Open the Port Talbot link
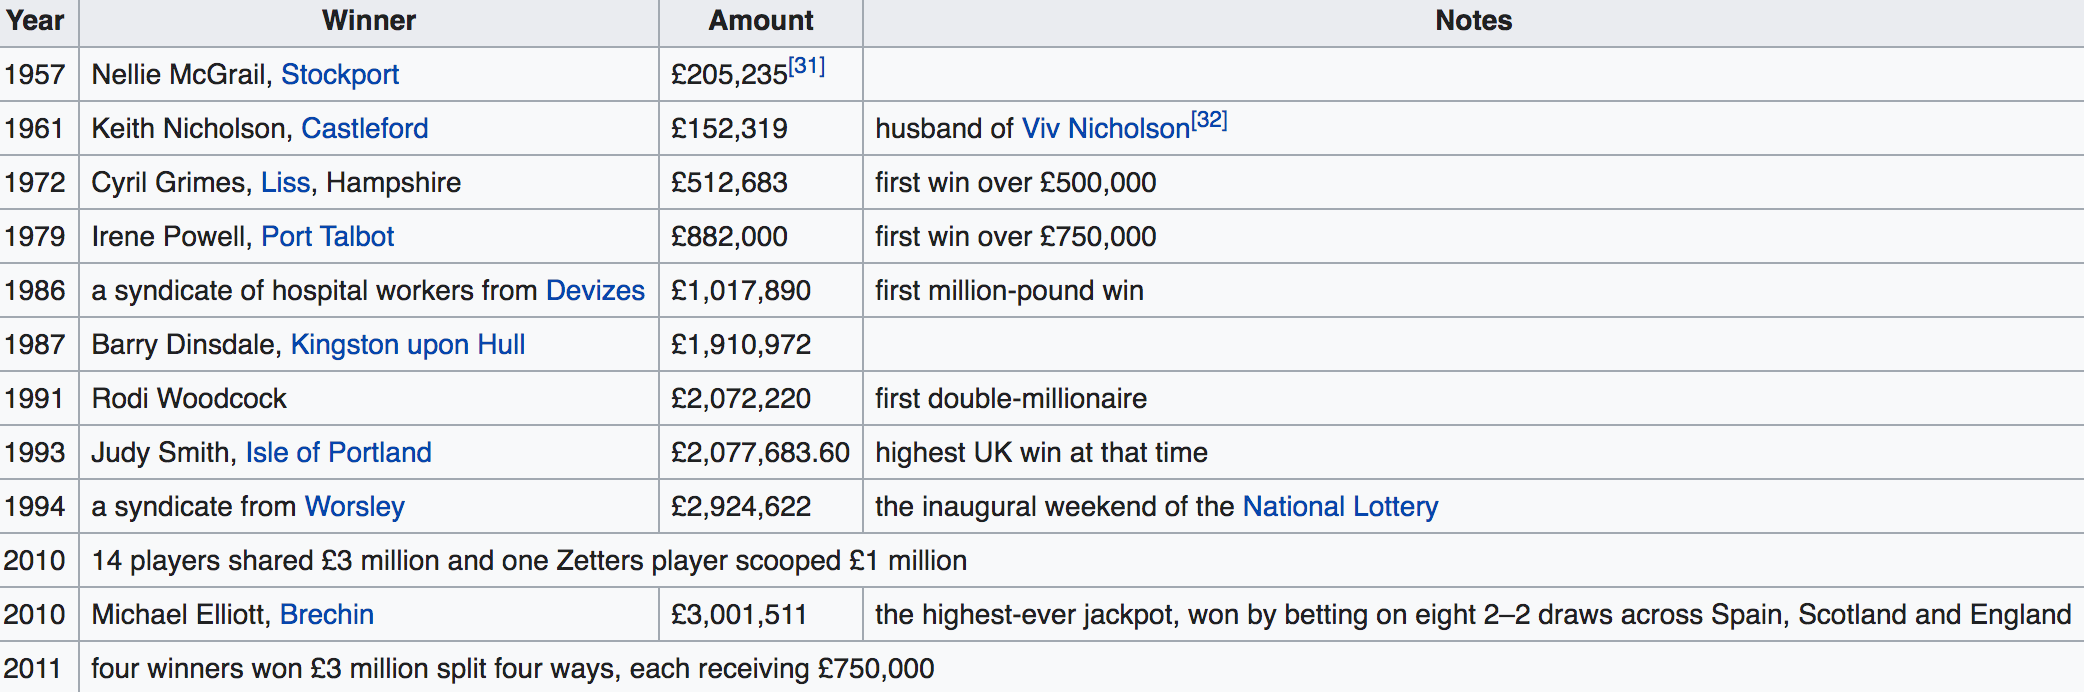The width and height of the screenshot is (2084, 692). click(328, 237)
